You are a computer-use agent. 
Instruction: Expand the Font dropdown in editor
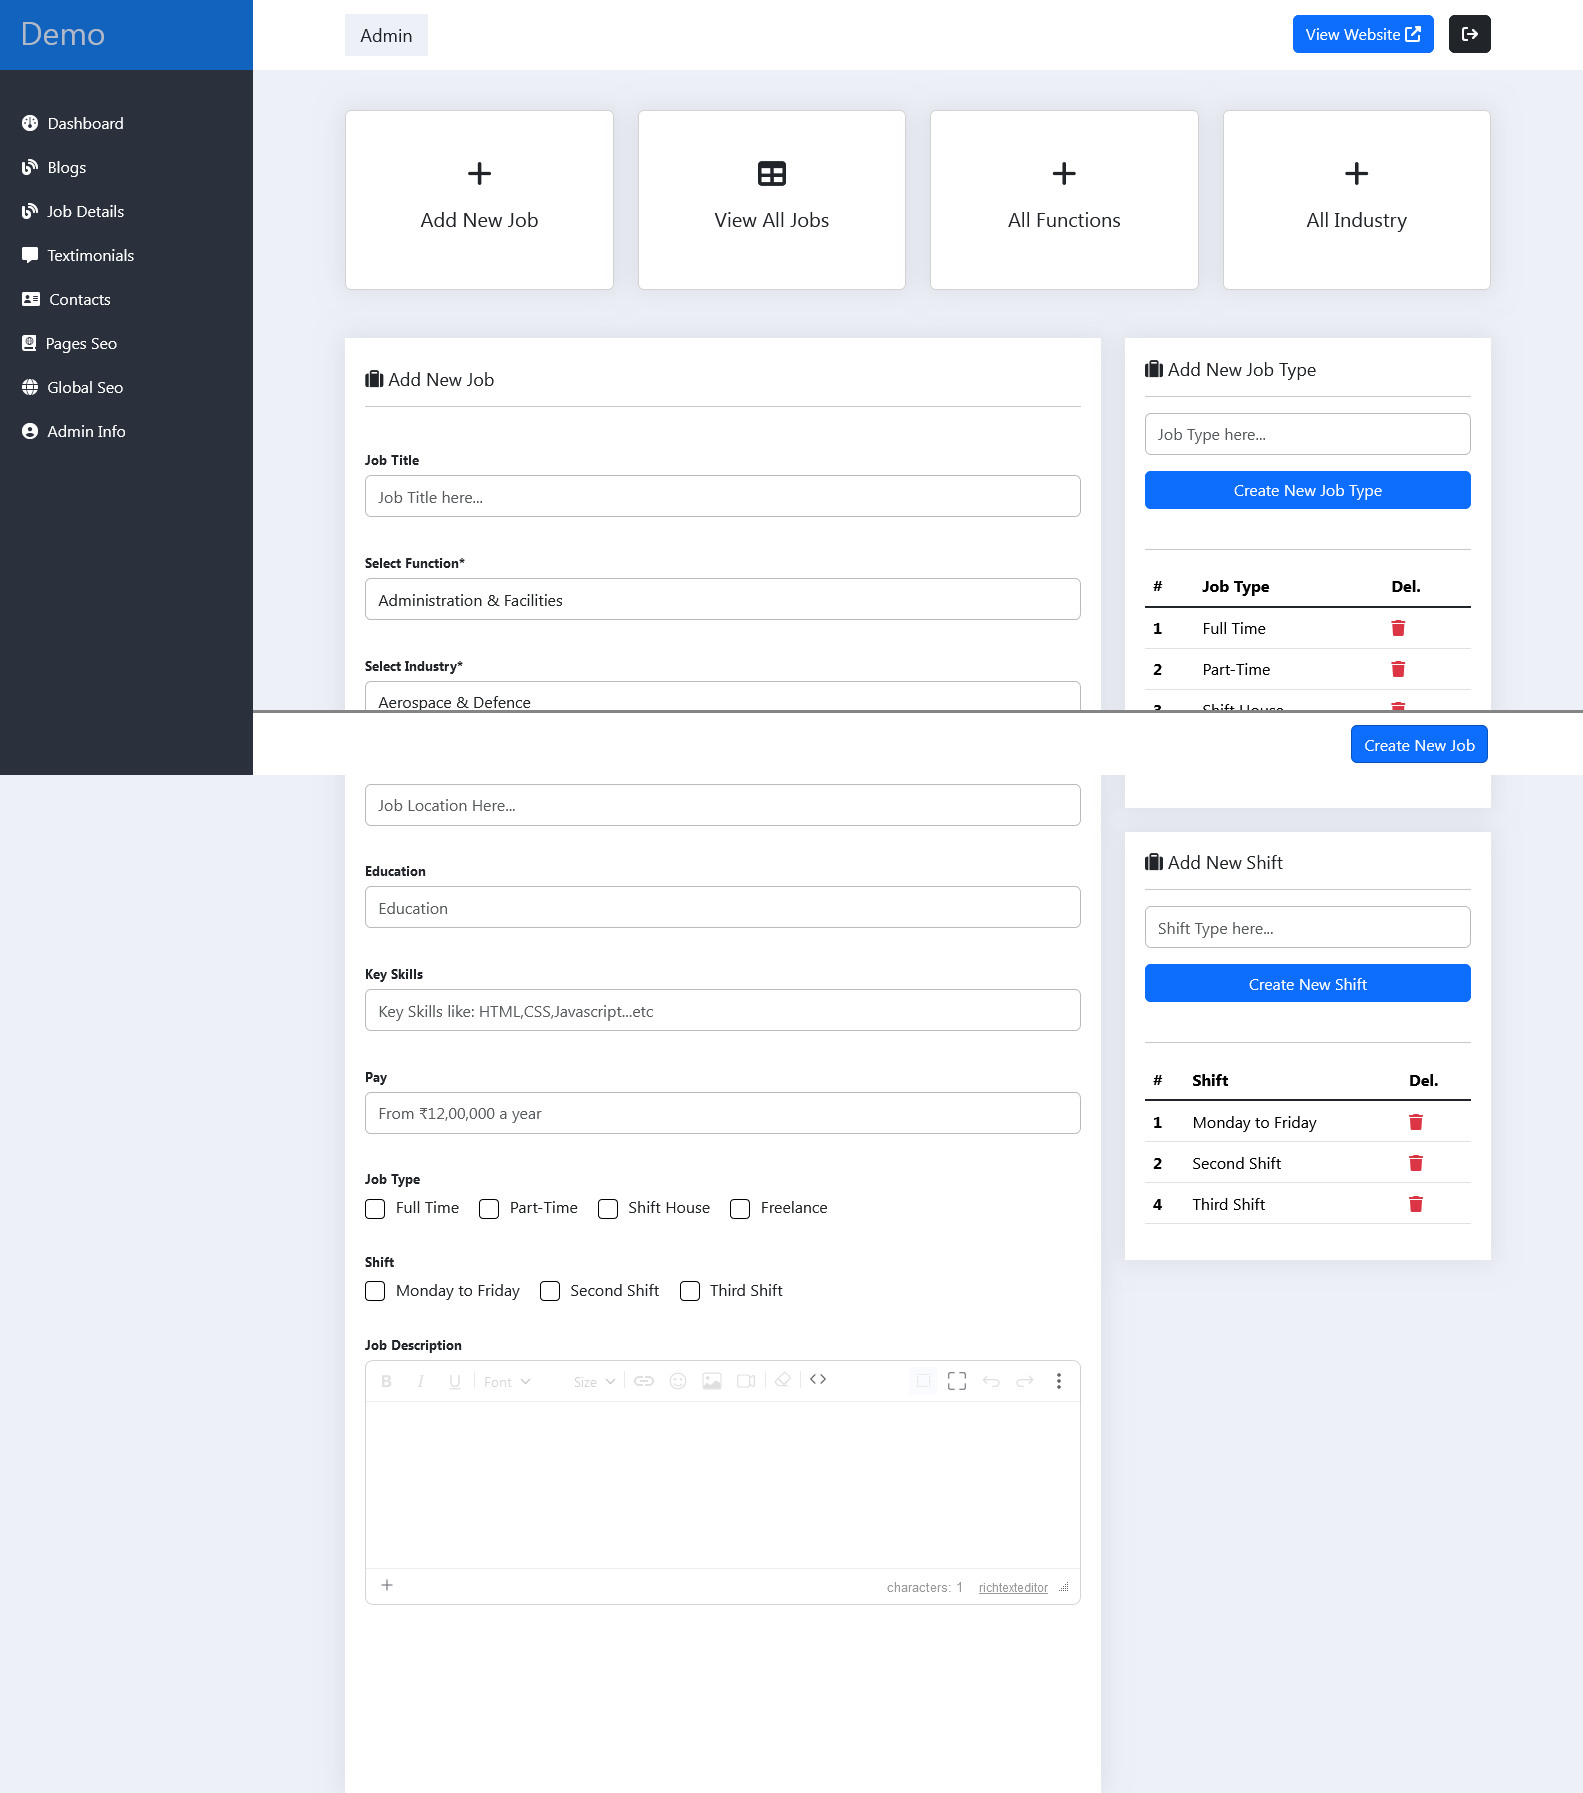[507, 1381]
